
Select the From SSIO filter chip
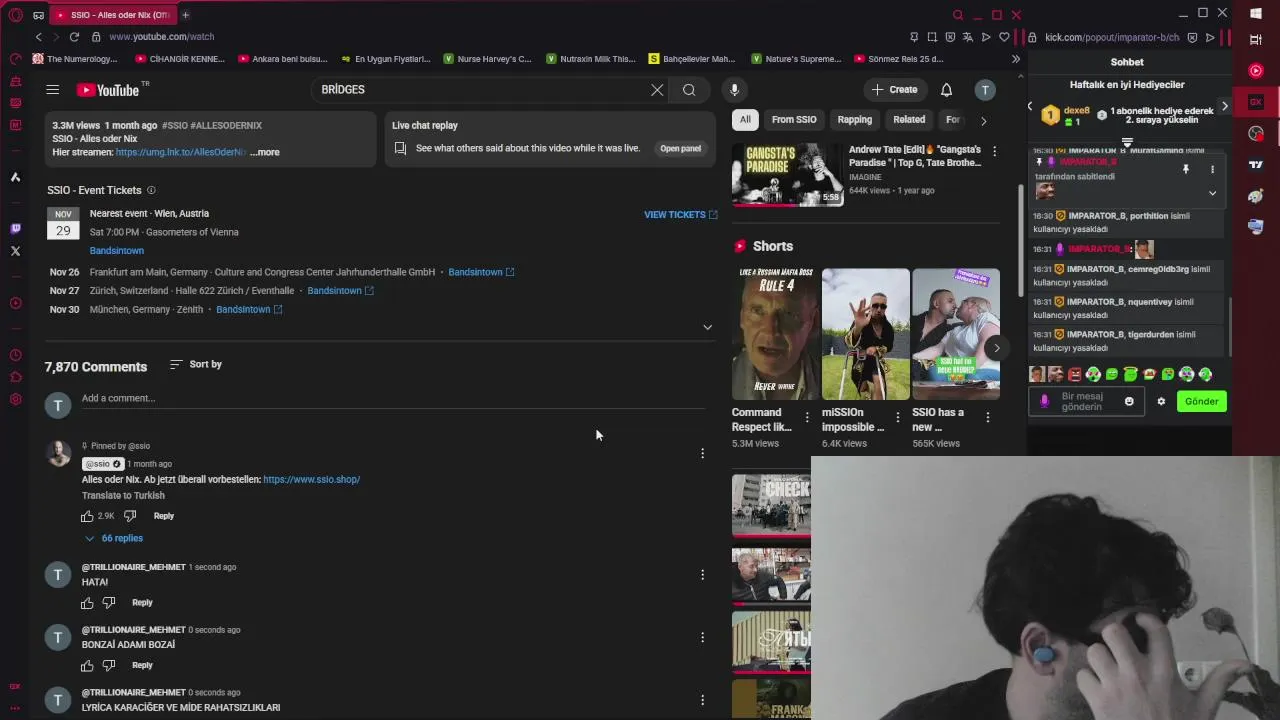point(794,120)
